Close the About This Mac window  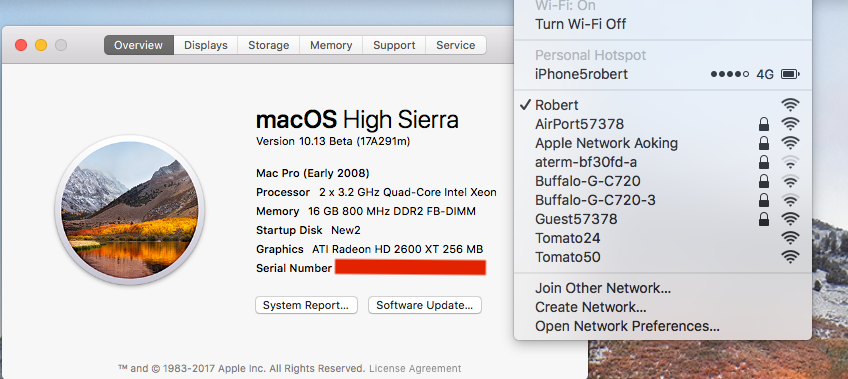tap(21, 45)
